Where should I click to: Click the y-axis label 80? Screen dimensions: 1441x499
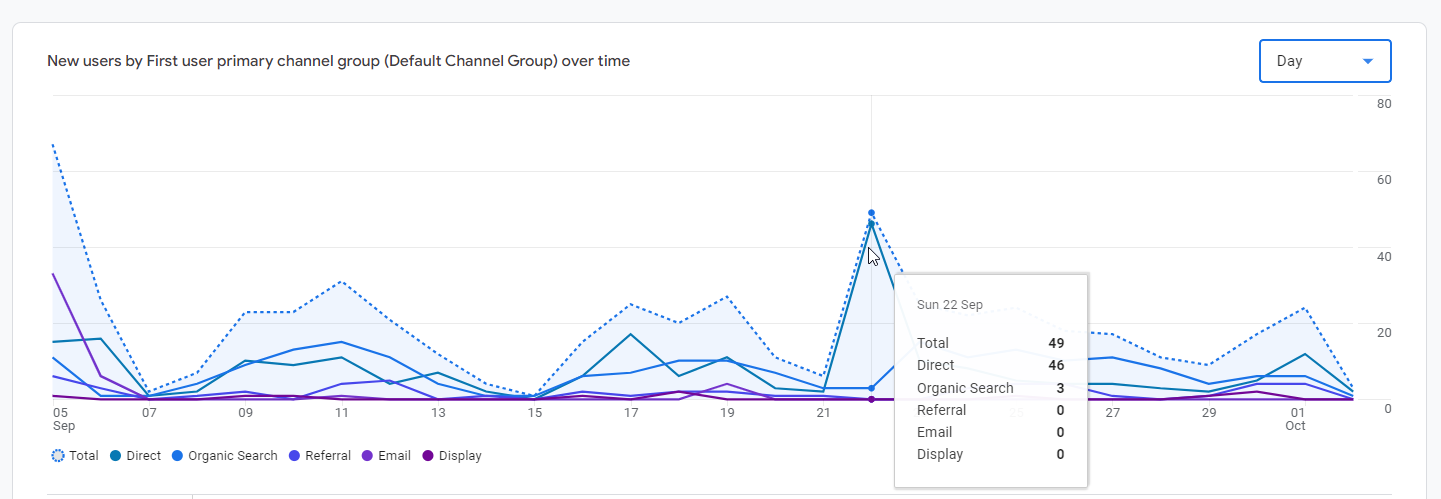1384,103
